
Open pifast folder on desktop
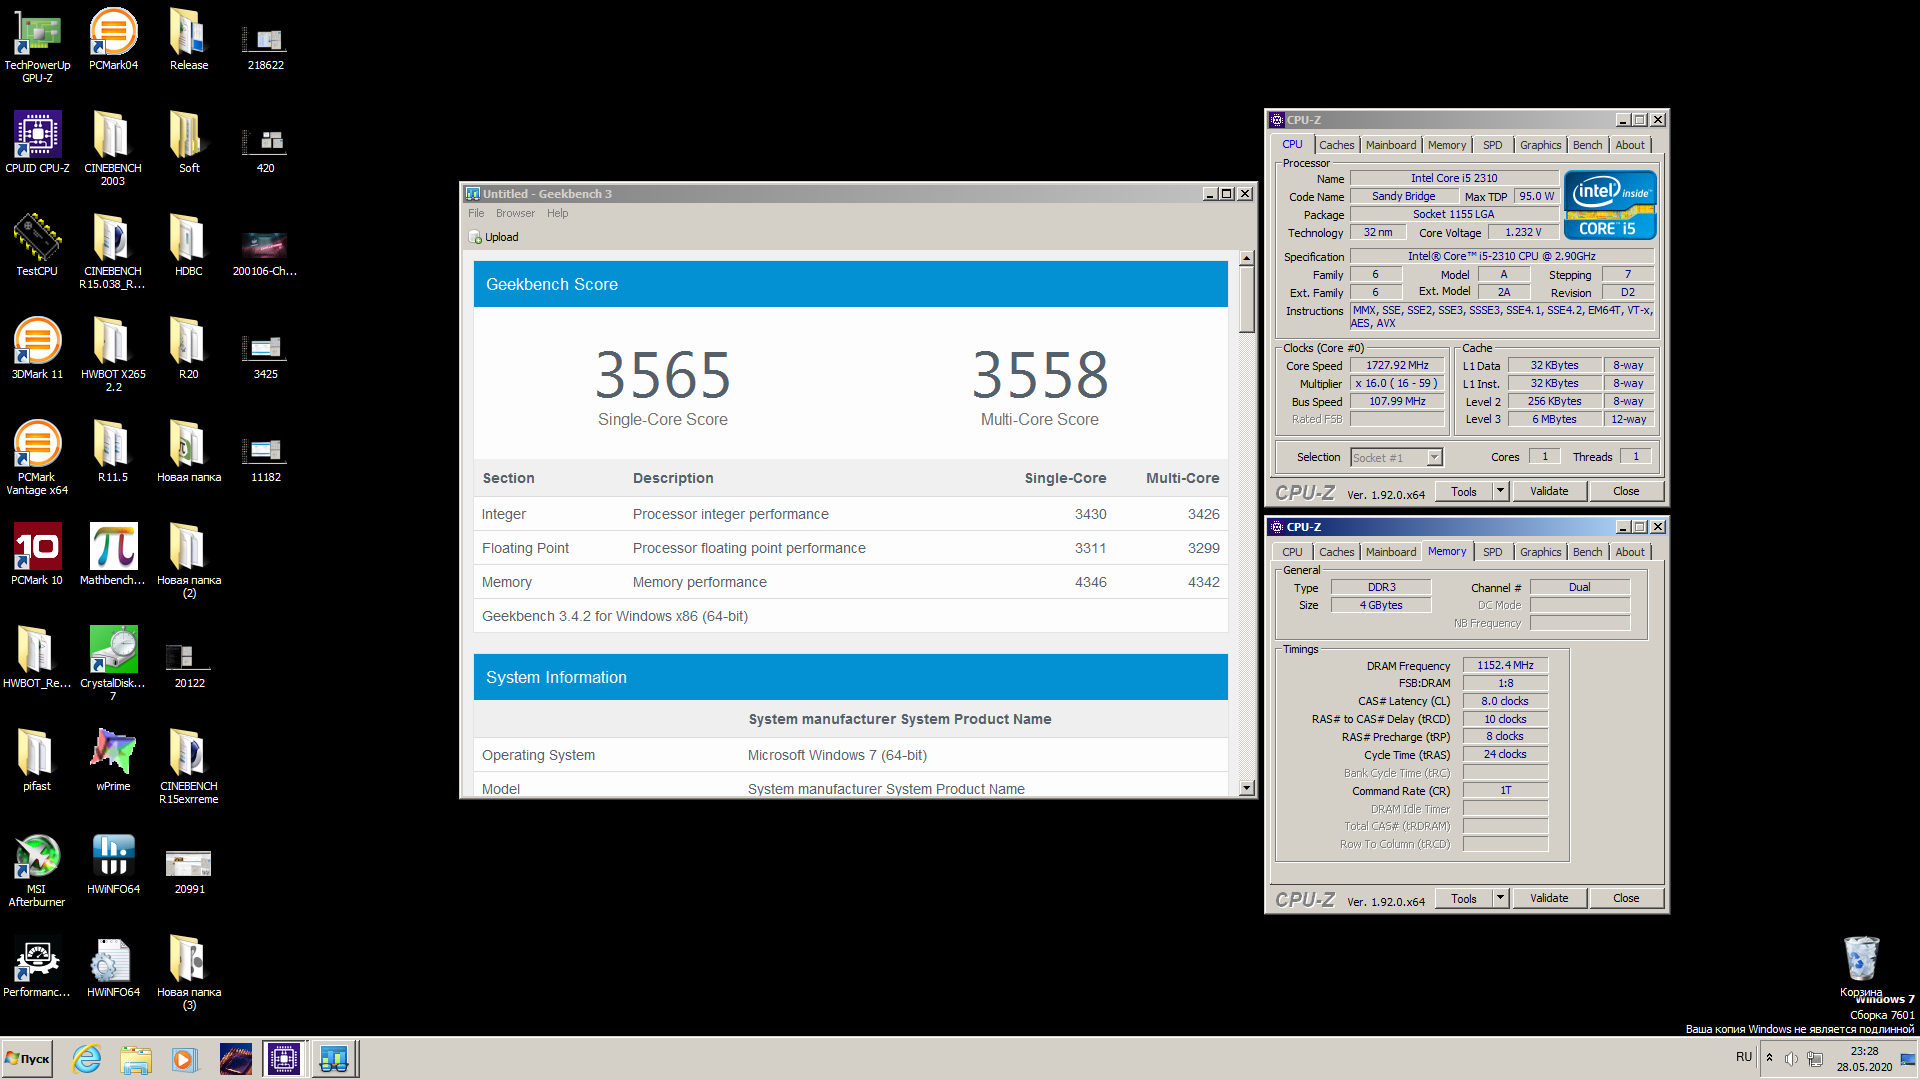click(x=37, y=761)
